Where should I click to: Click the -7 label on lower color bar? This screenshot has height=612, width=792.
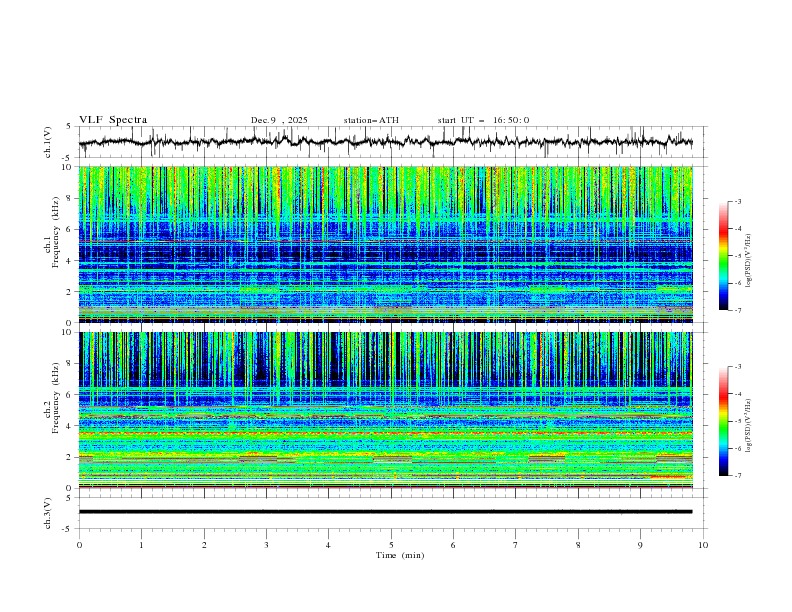[735, 476]
